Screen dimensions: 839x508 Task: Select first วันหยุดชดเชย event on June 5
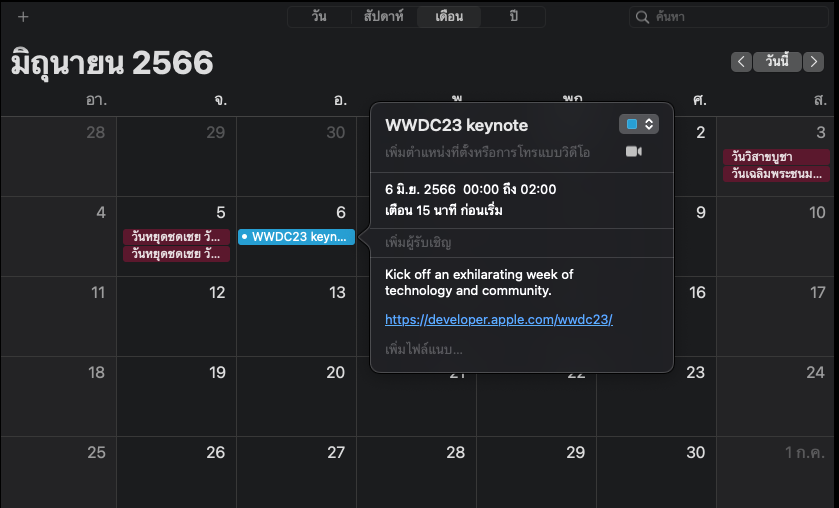tap(176, 237)
